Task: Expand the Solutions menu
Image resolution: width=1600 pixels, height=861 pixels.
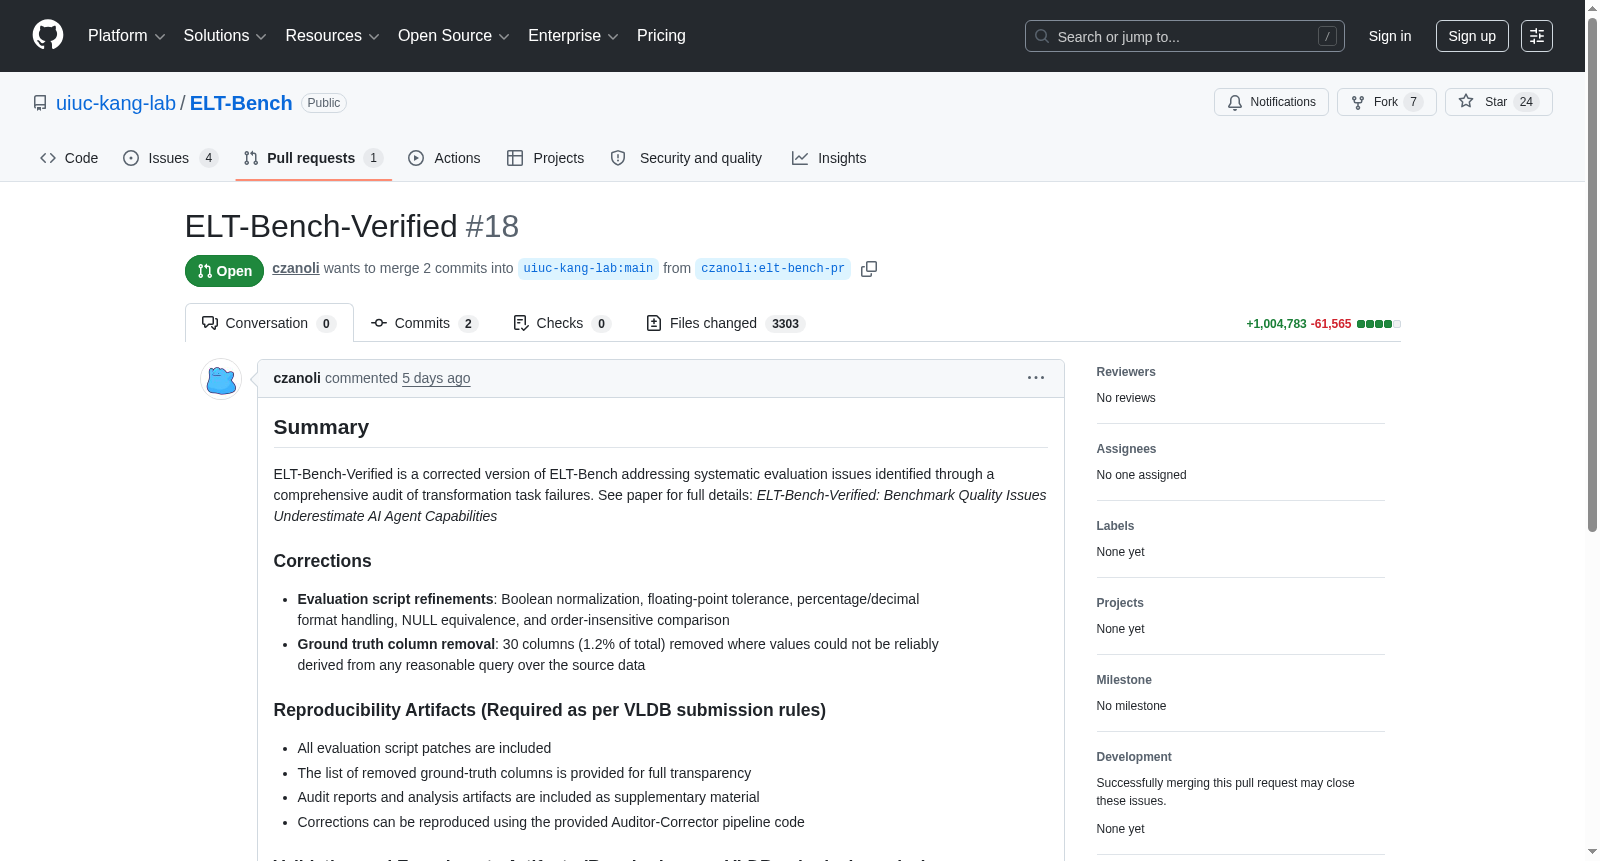Action: point(225,36)
